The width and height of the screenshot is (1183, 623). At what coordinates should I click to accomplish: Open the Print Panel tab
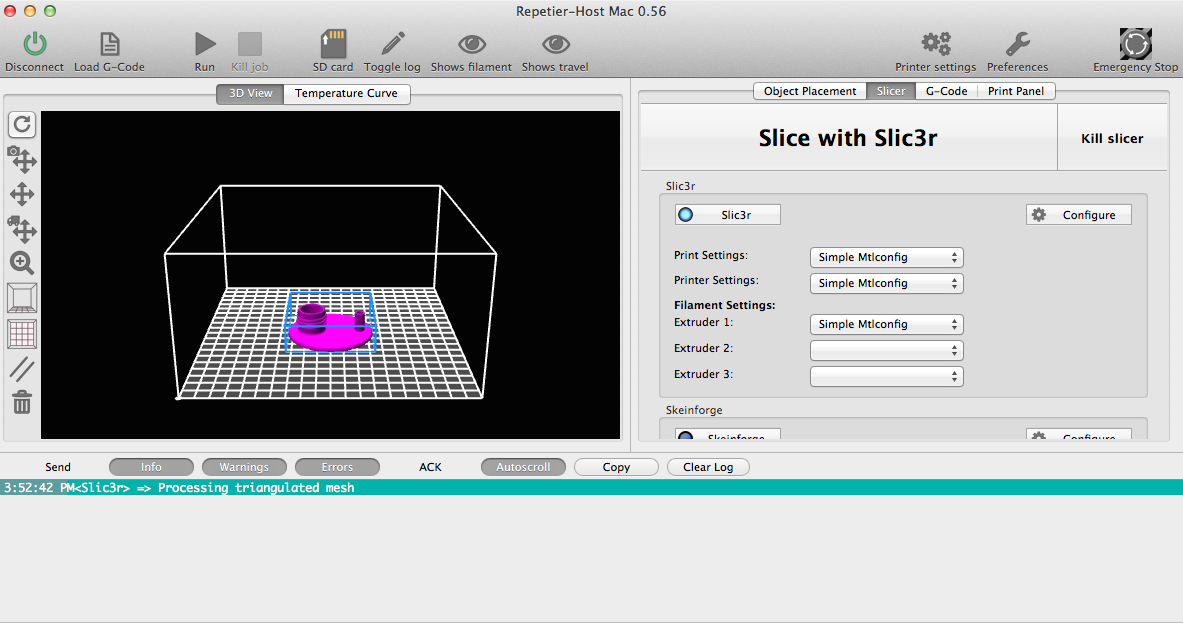pos(1016,91)
